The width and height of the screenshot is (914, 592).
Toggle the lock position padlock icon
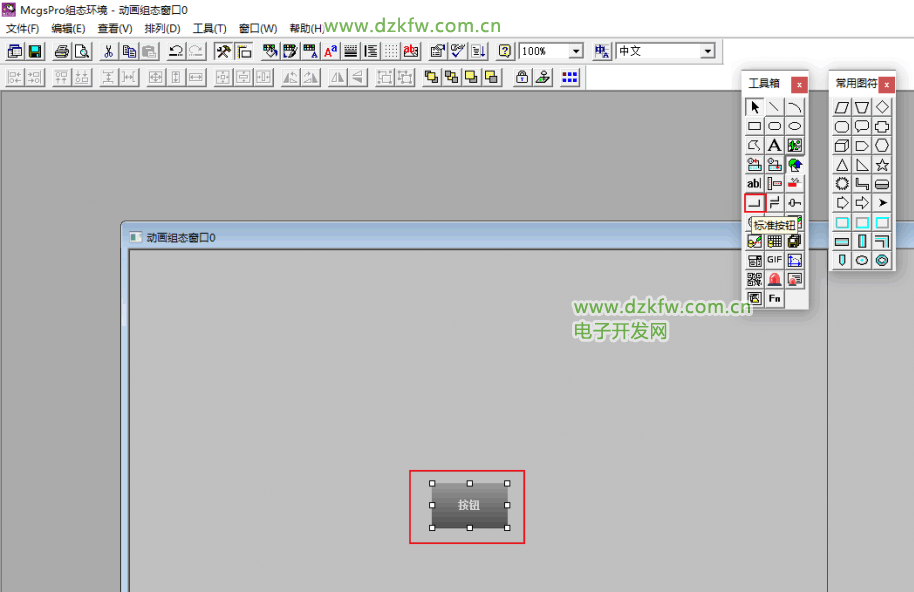click(x=521, y=77)
